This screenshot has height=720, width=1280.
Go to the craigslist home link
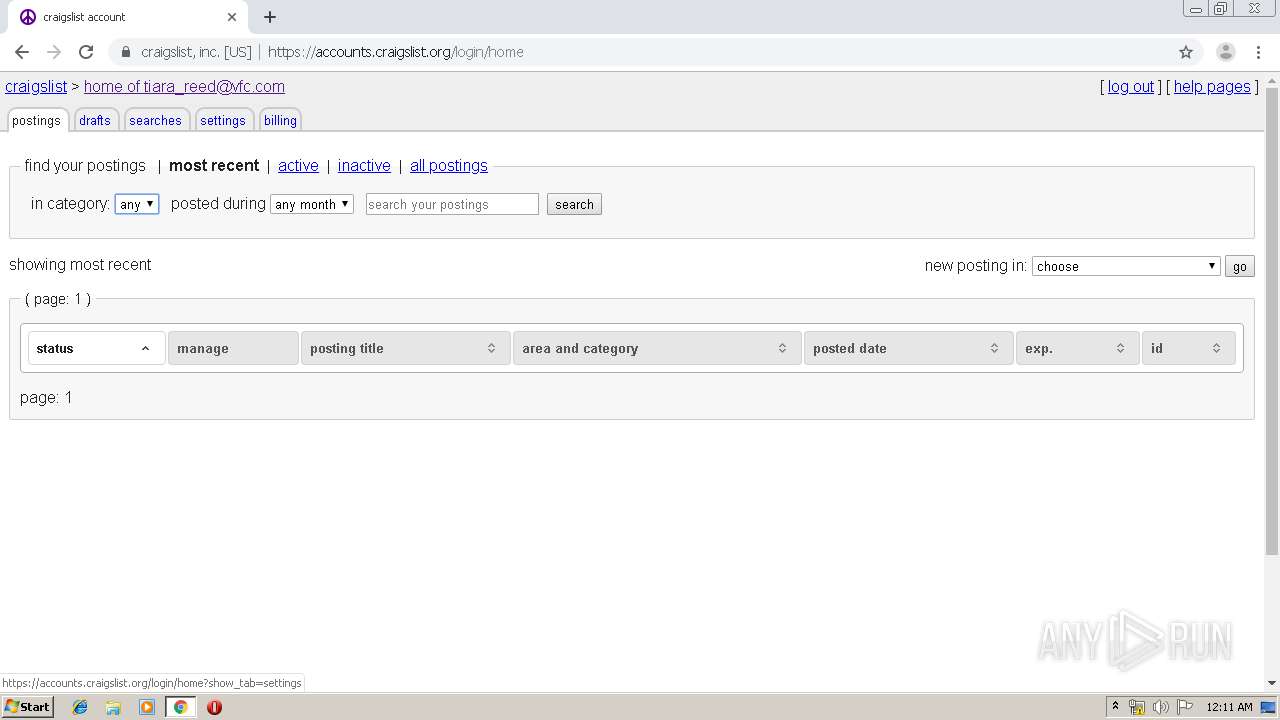[36, 86]
